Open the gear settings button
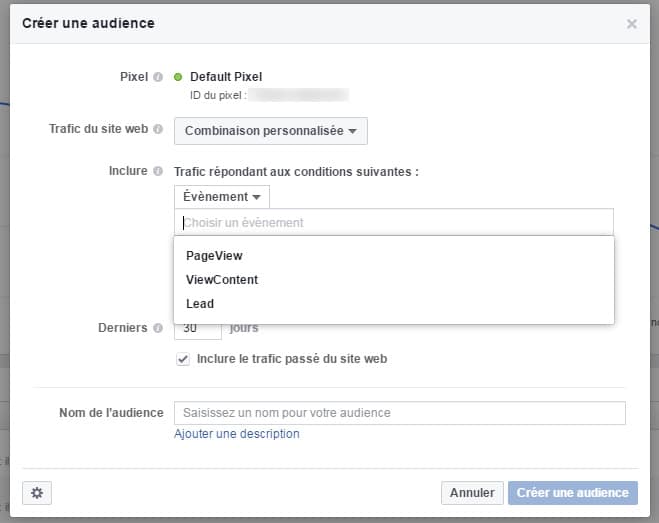 (x=37, y=493)
